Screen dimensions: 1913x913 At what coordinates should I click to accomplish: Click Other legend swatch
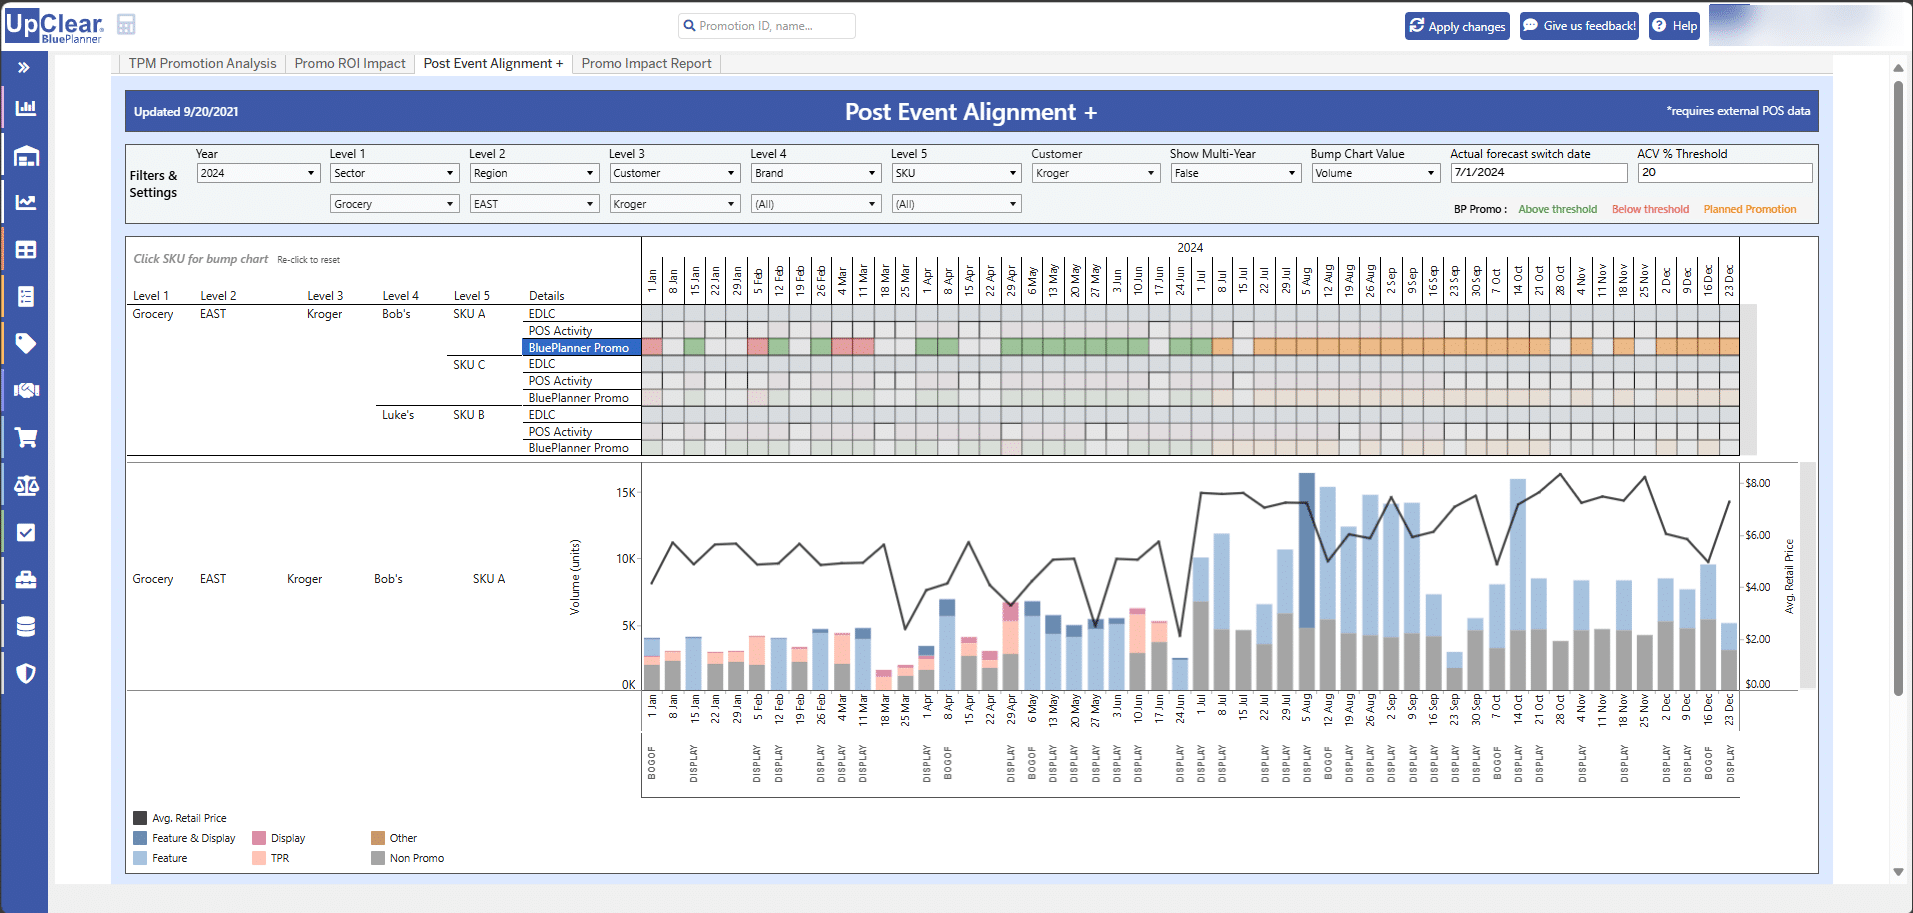click(378, 838)
